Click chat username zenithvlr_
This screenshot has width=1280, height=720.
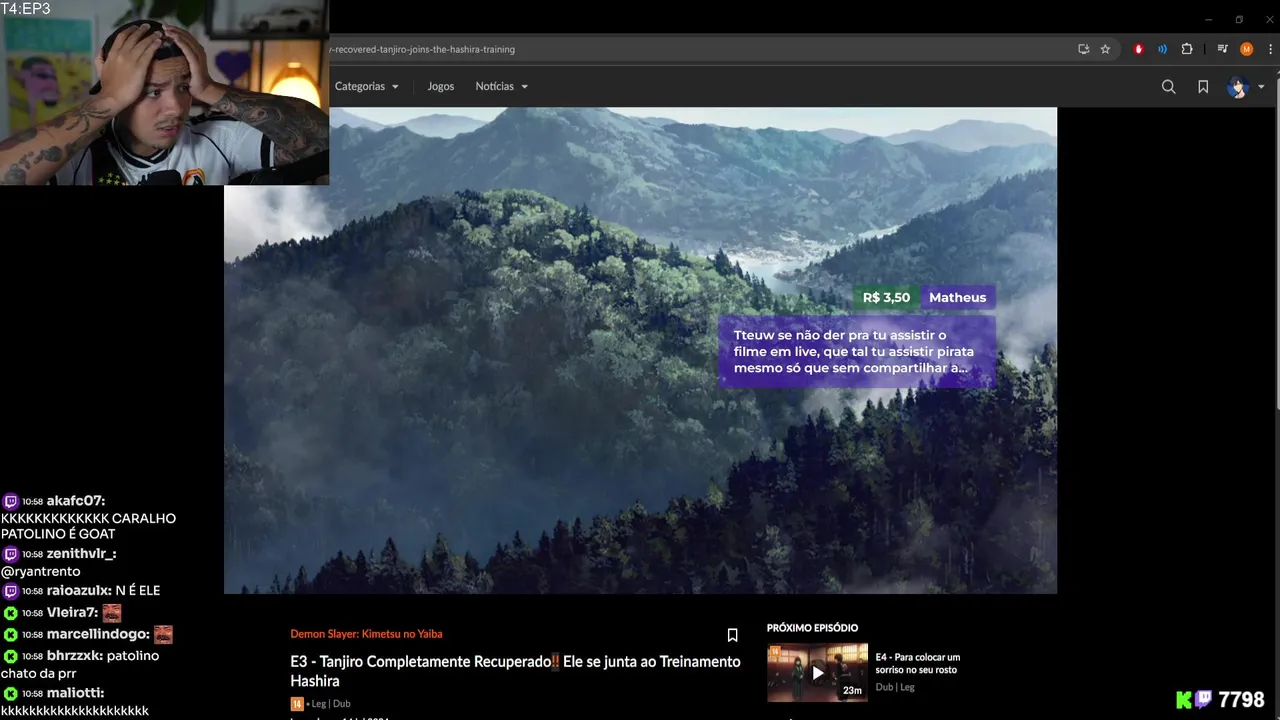click(81, 554)
